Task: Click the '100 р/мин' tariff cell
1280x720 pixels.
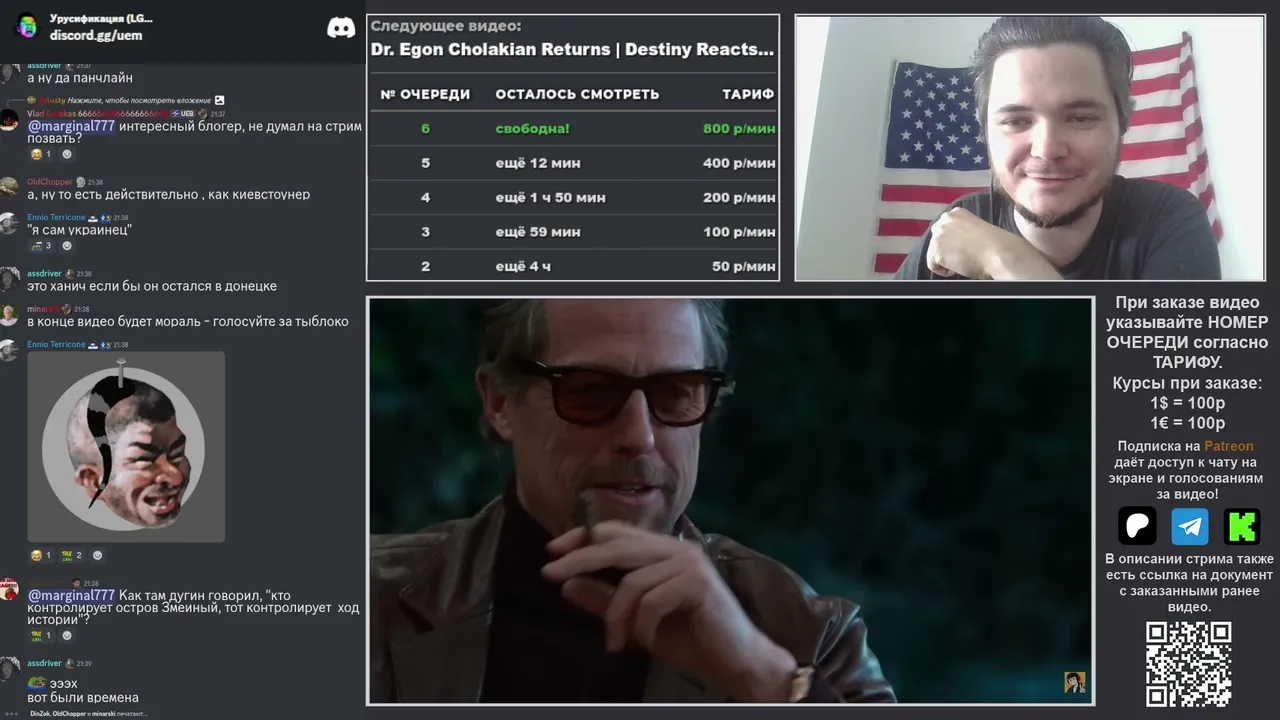Action: (x=739, y=232)
